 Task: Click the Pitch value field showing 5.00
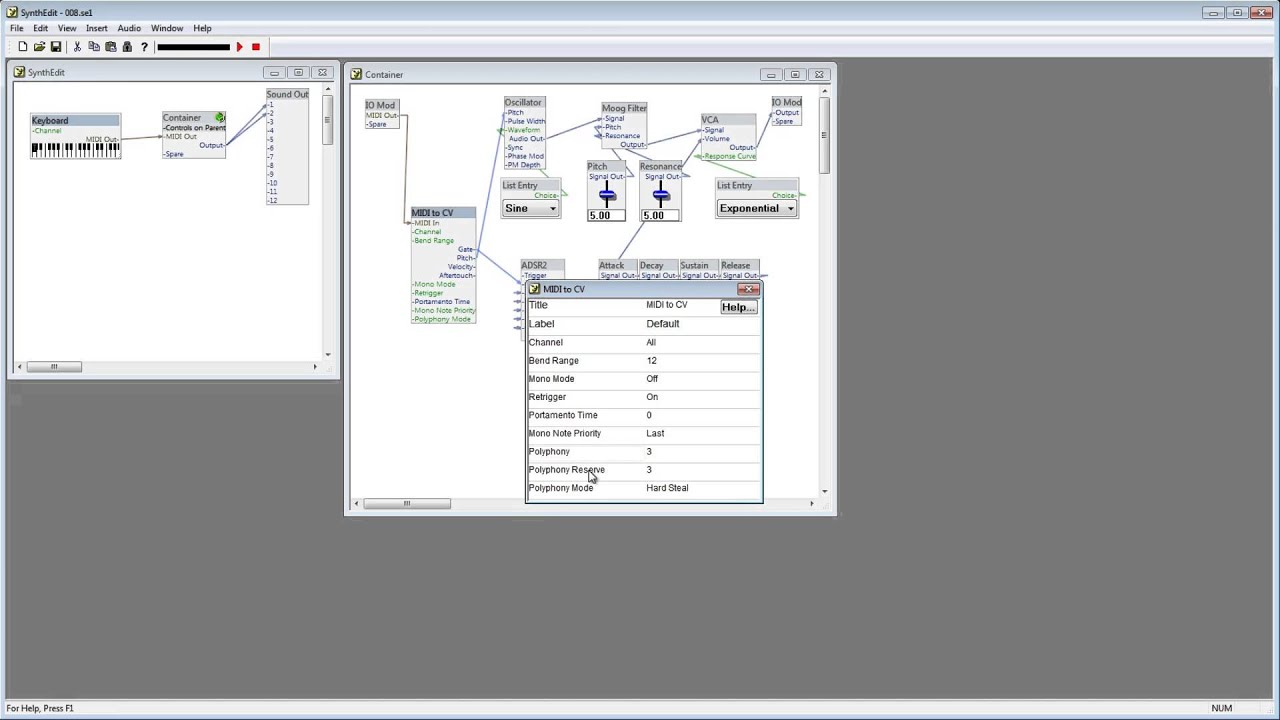tap(606, 215)
